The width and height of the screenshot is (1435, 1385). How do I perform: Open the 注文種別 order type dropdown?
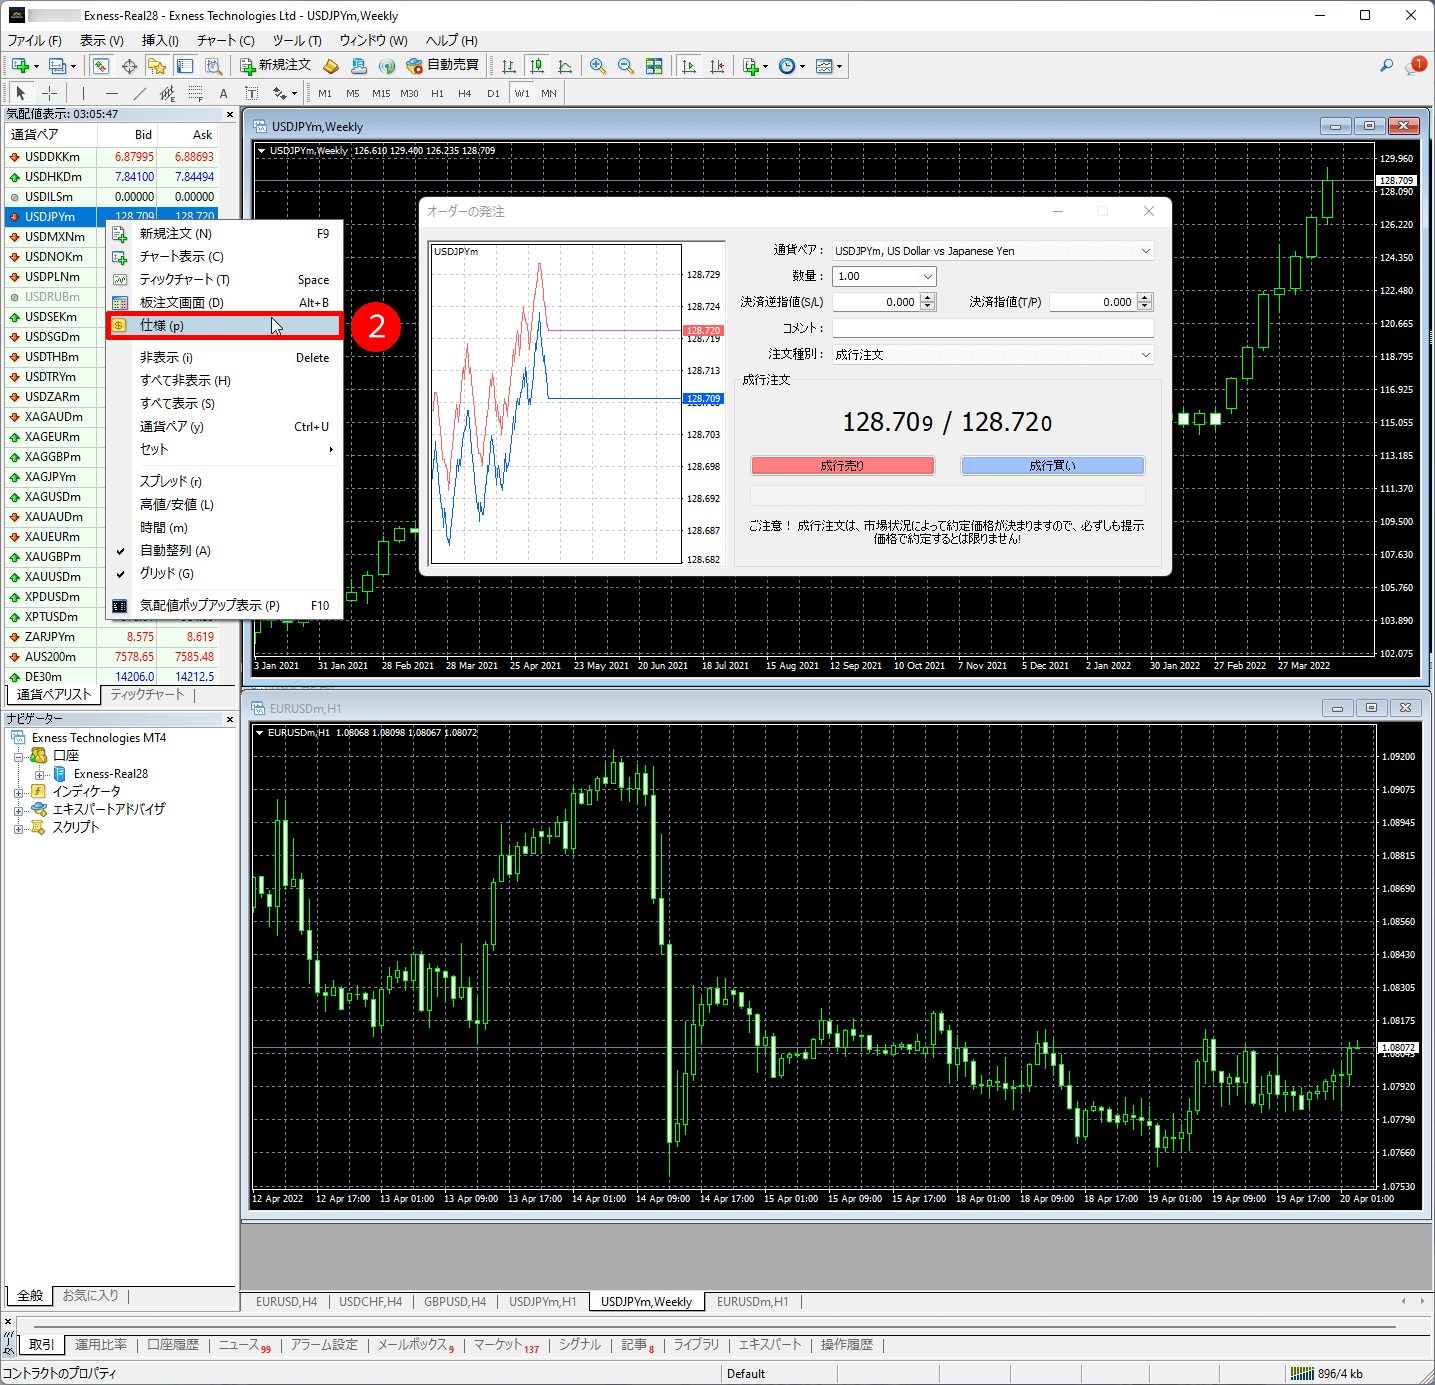(993, 355)
